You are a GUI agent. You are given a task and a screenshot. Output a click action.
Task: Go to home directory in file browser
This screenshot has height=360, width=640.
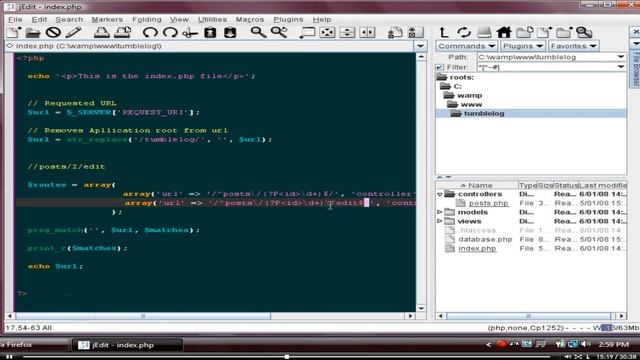(504, 32)
